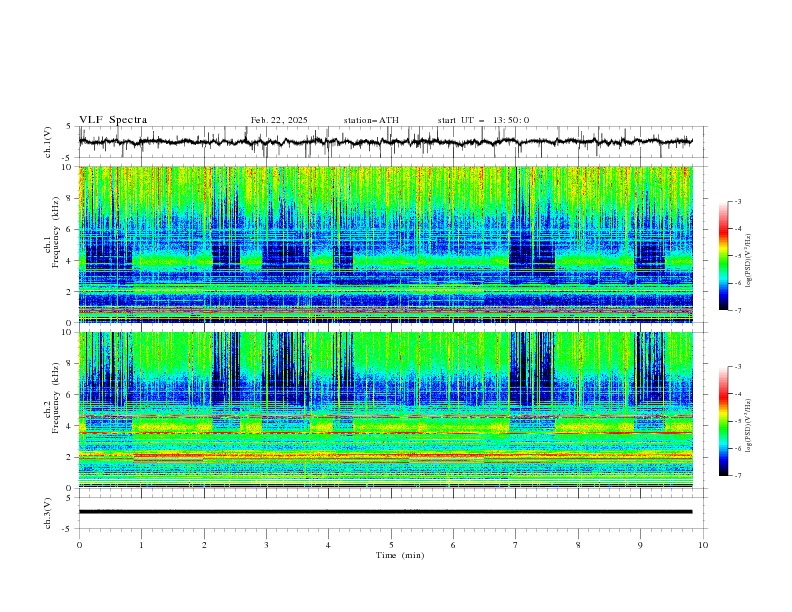Screen dimensions: 792x612
Task: Select the "Time (min)" x-axis label
Action: (x=400, y=555)
